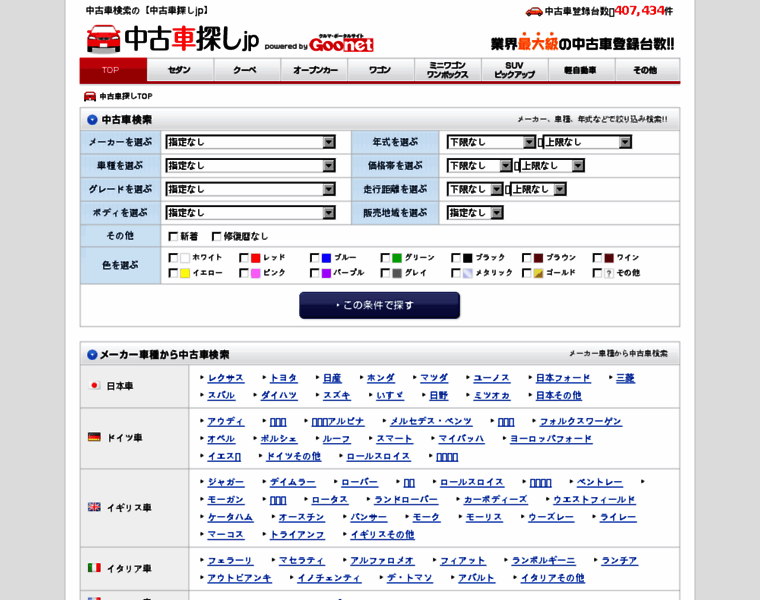Open the メーカーを選ぶ dropdown
Screen dimensions: 760x600
[x=251, y=142]
